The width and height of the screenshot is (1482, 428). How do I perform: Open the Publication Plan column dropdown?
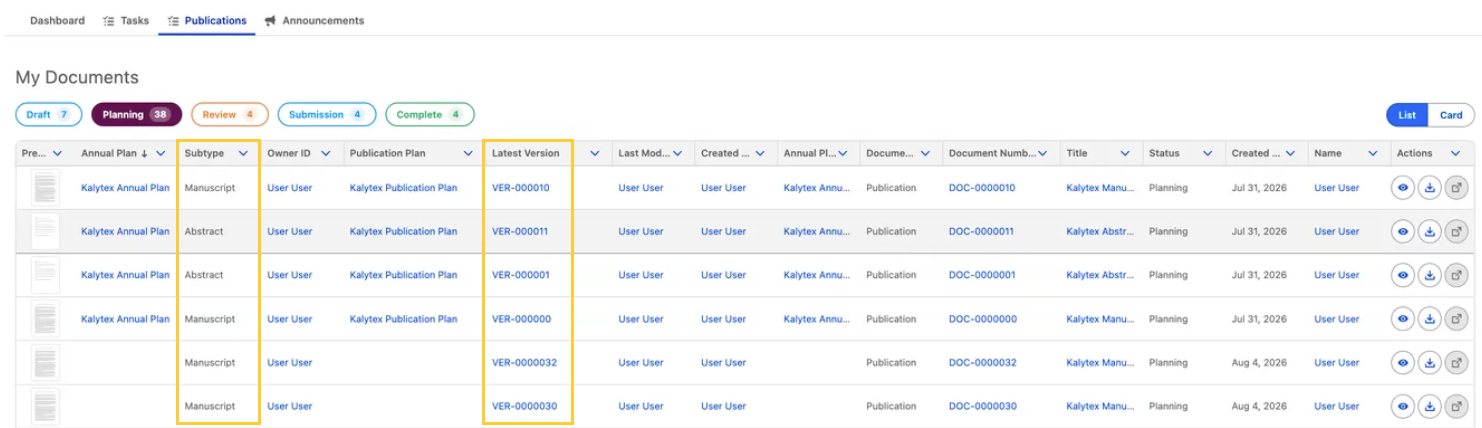tap(468, 153)
